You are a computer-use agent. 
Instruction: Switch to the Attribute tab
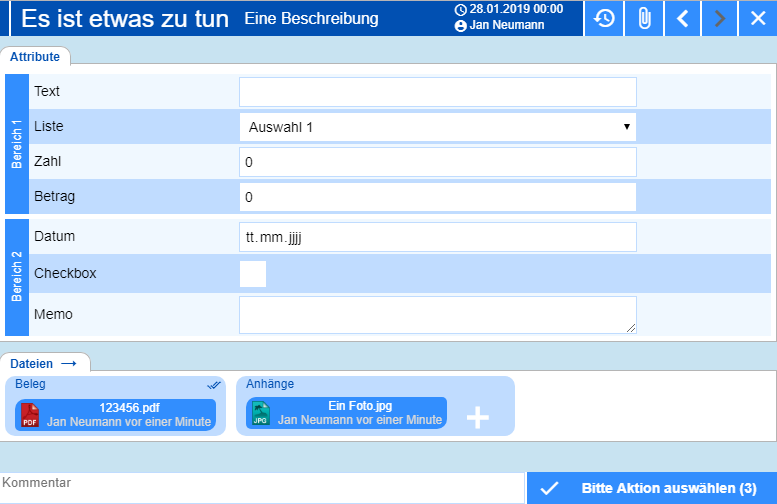pos(35,57)
